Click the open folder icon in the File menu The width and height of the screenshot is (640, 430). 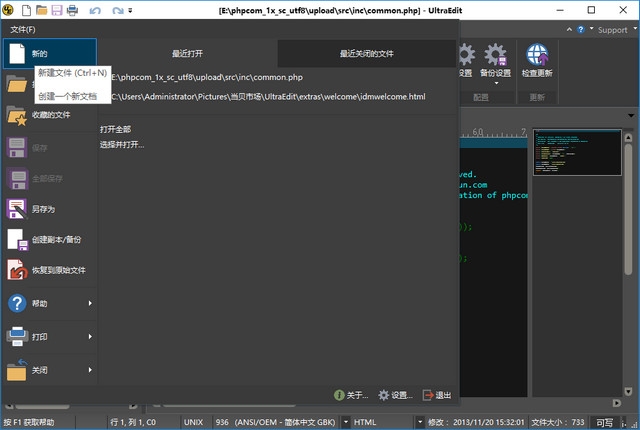point(16,84)
